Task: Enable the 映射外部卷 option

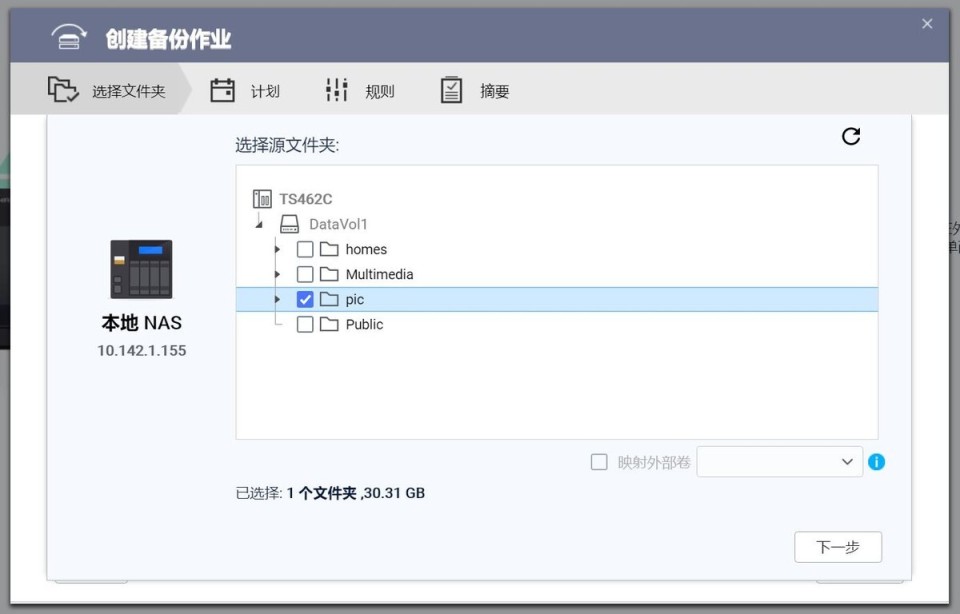Action: [x=599, y=462]
